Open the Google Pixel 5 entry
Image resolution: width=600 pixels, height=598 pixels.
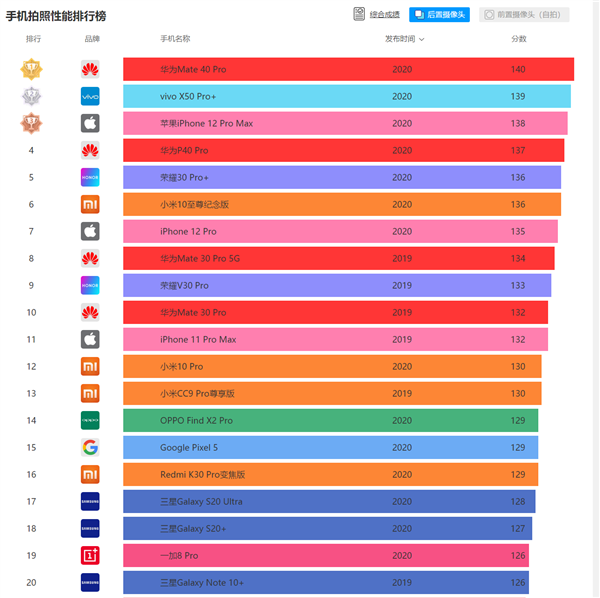click(189, 447)
